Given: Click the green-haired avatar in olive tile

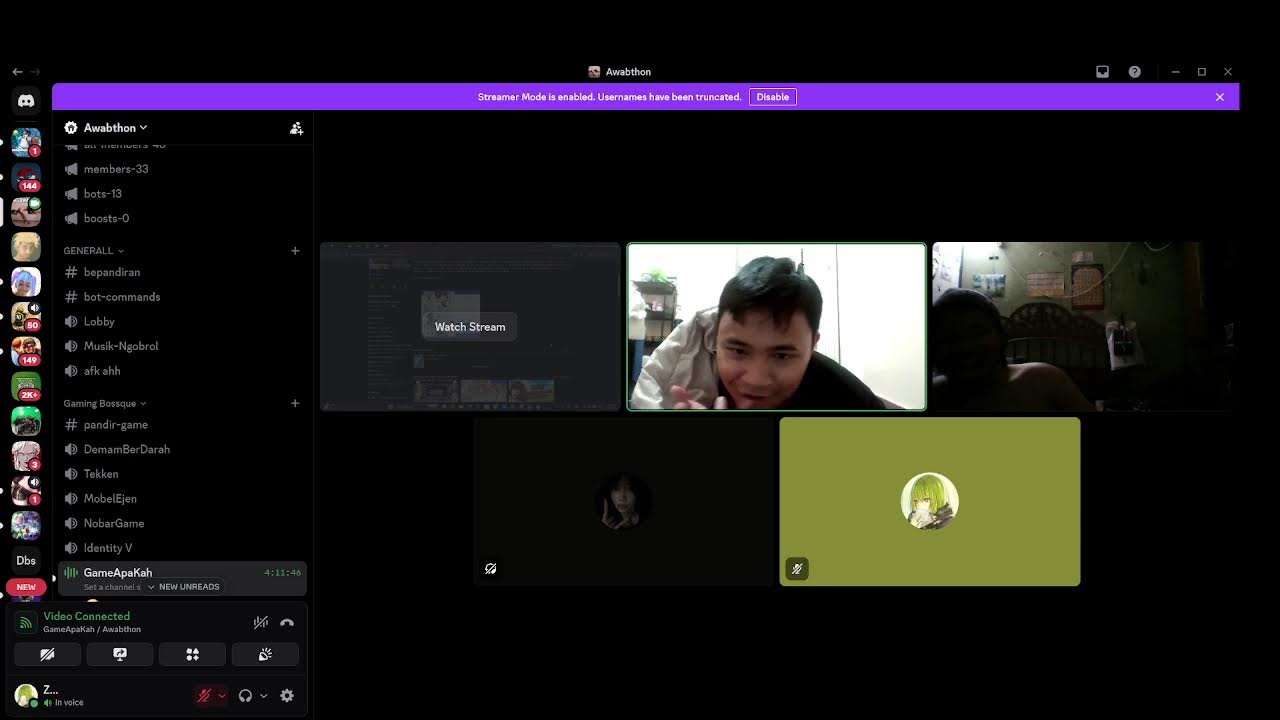Looking at the screenshot, I should [929, 501].
